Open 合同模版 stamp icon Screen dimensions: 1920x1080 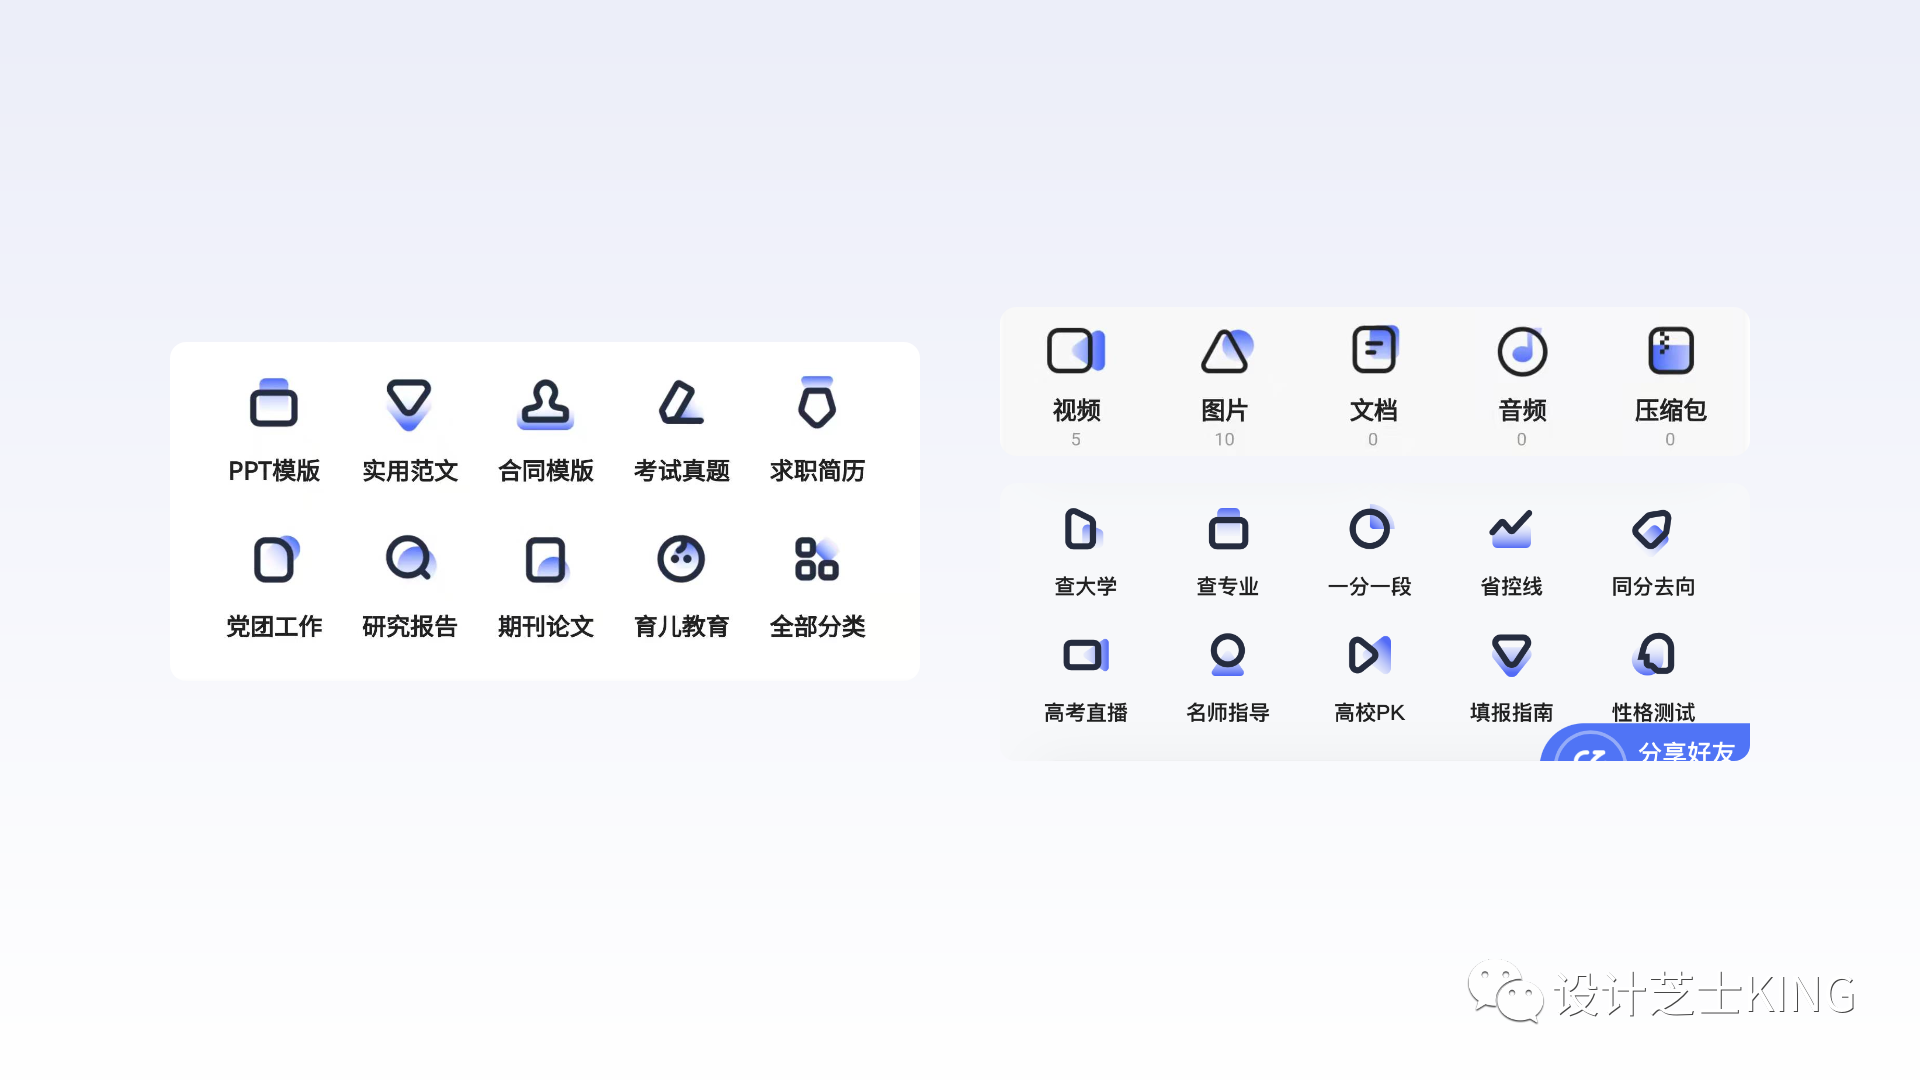(x=545, y=404)
